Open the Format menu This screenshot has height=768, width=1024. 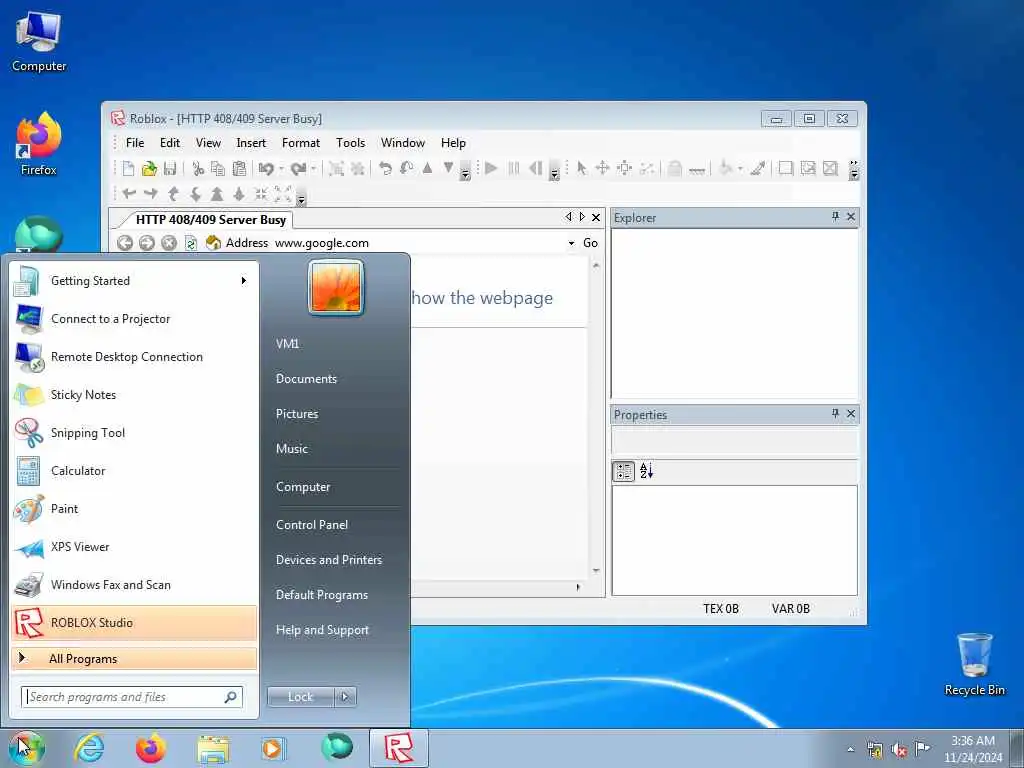(301, 142)
